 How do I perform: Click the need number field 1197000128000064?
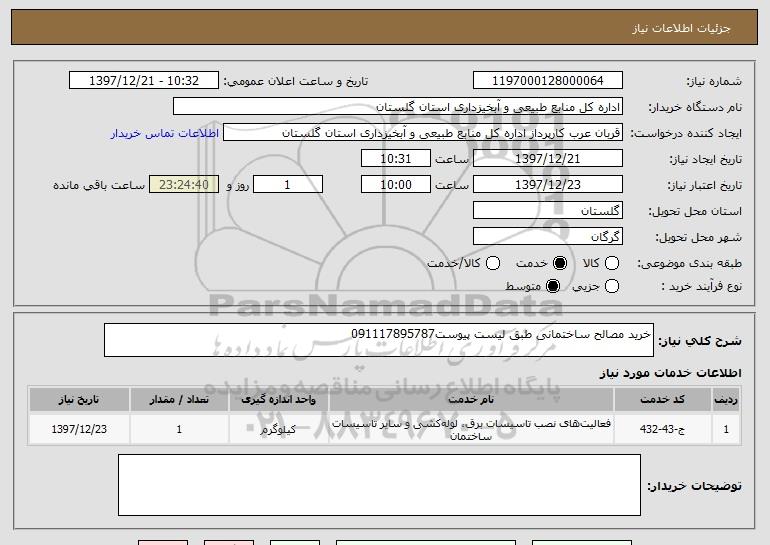click(x=548, y=81)
